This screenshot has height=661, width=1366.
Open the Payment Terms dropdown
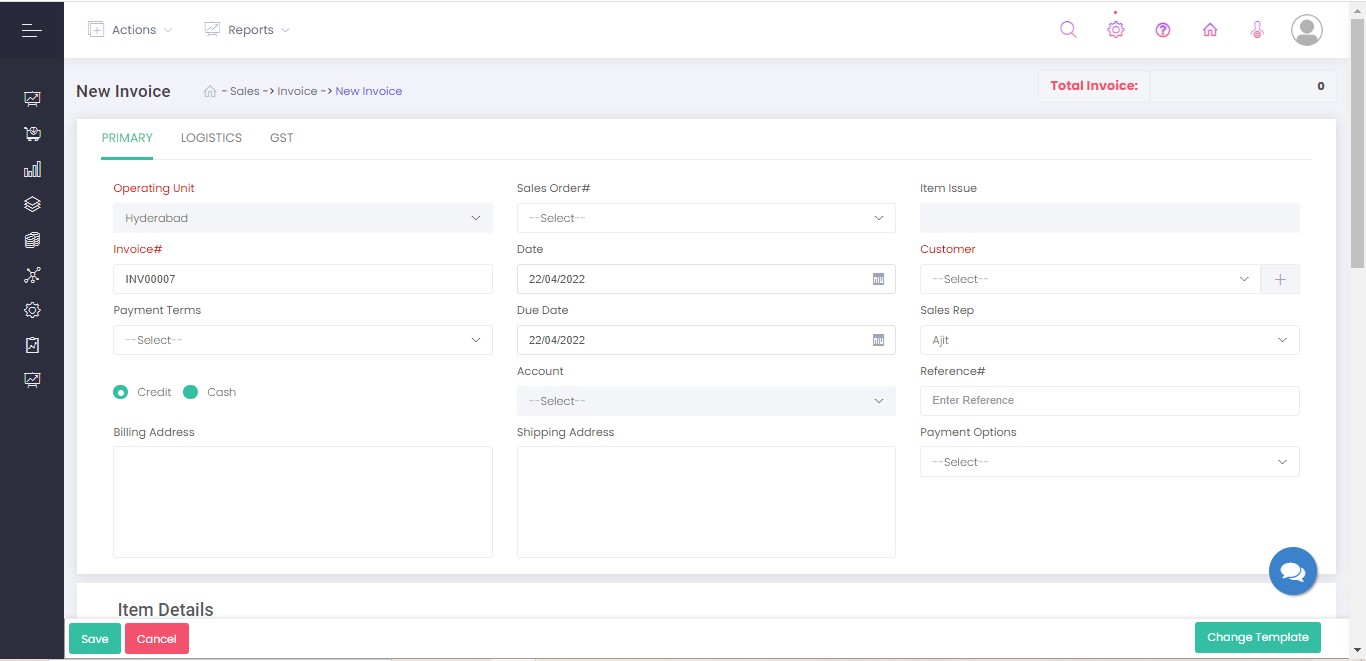[x=302, y=340]
